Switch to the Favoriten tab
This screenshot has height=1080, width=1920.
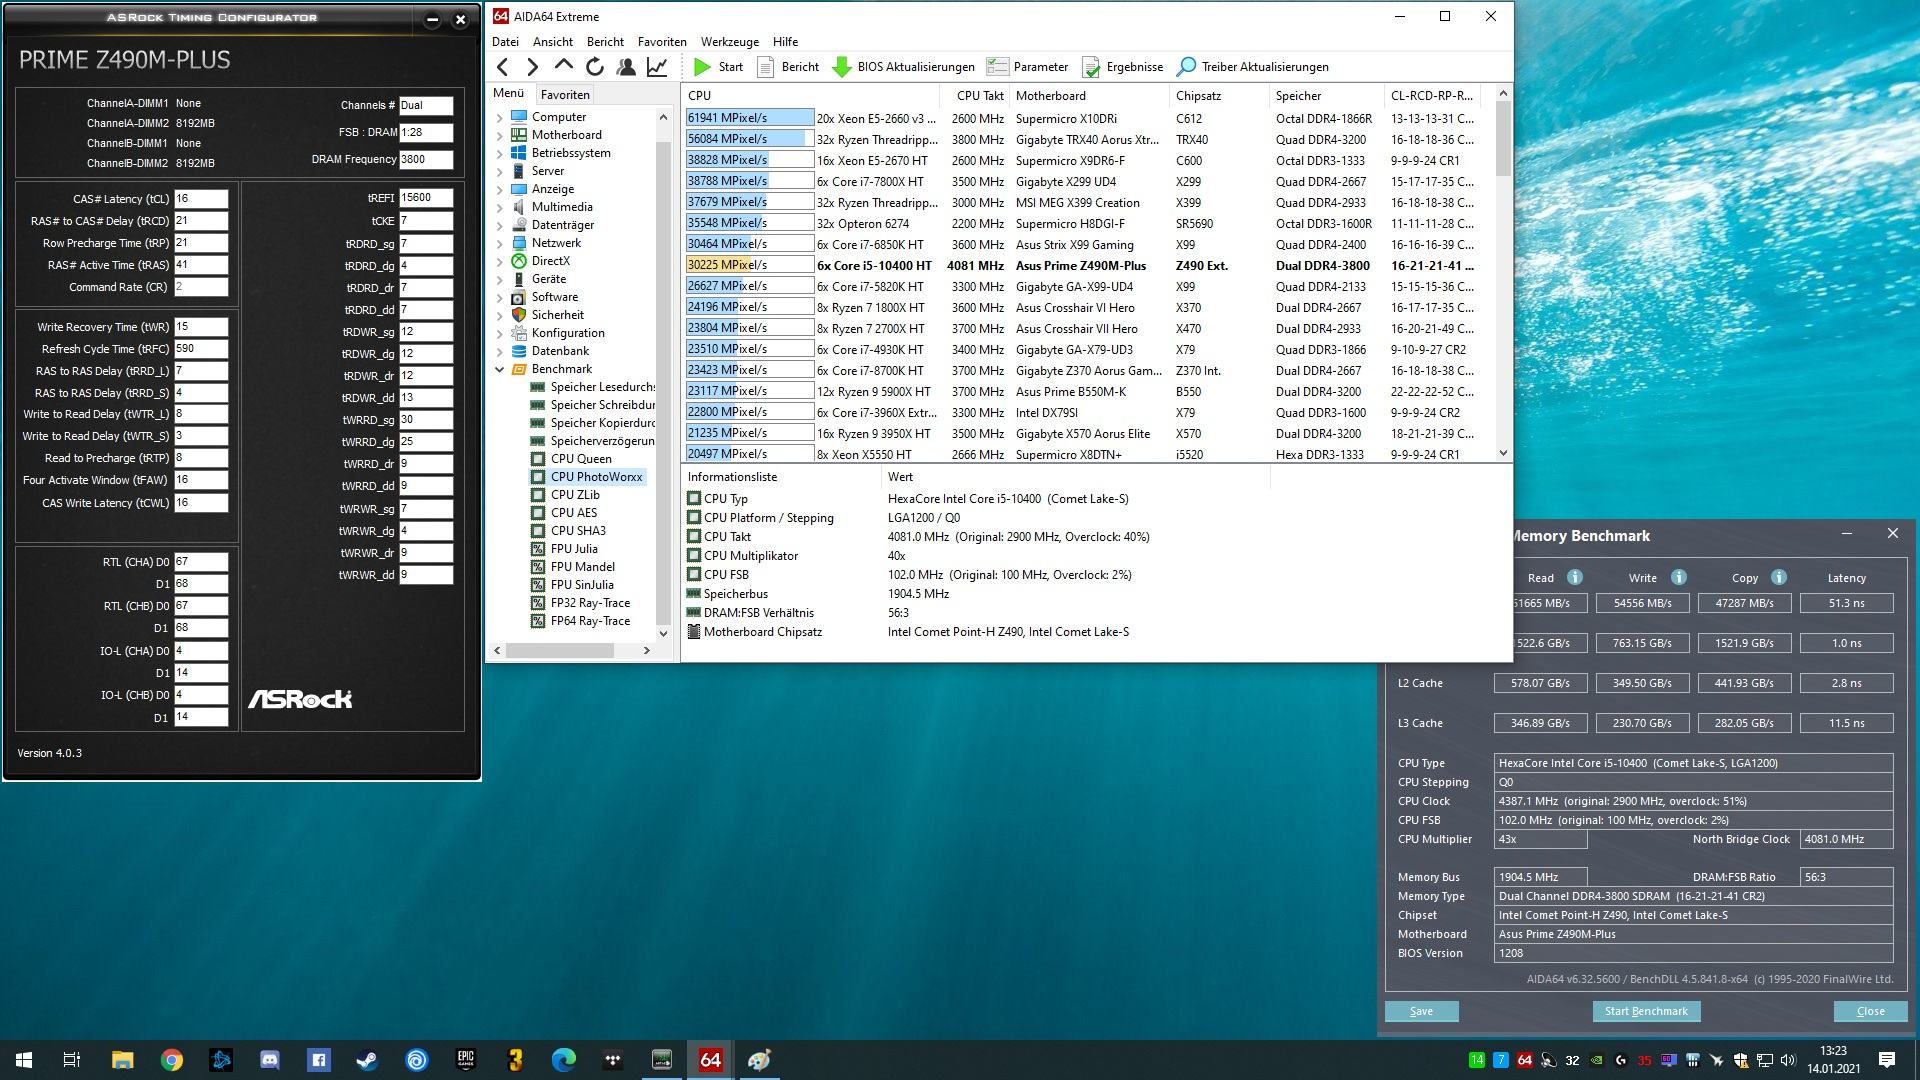click(x=565, y=94)
